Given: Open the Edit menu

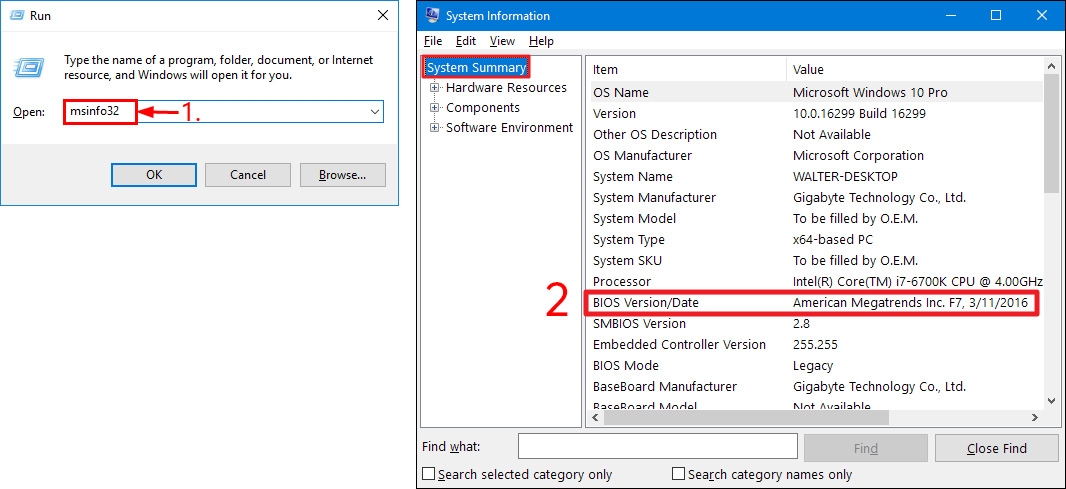Looking at the screenshot, I should pos(466,41).
